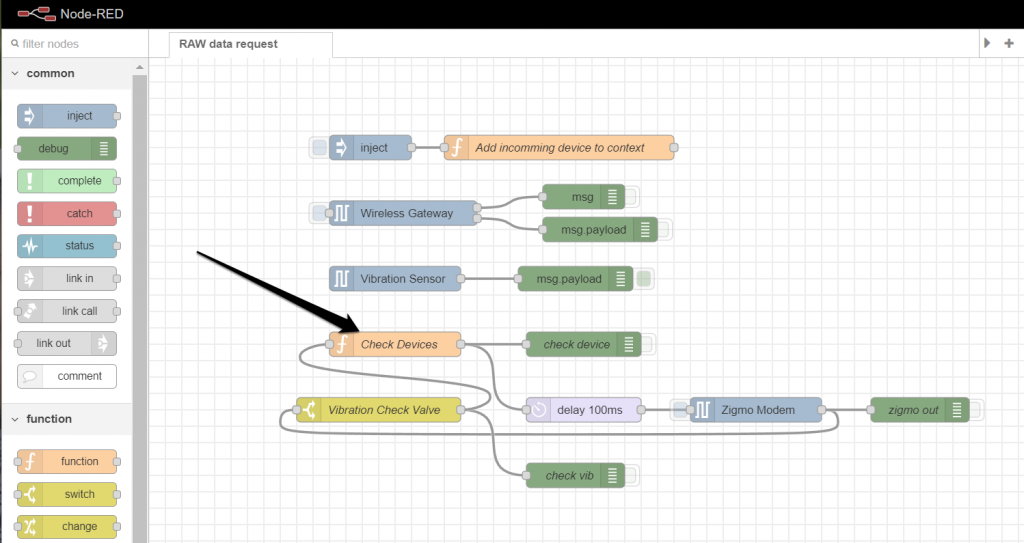Toggle the zigmo out debug output

point(975,410)
